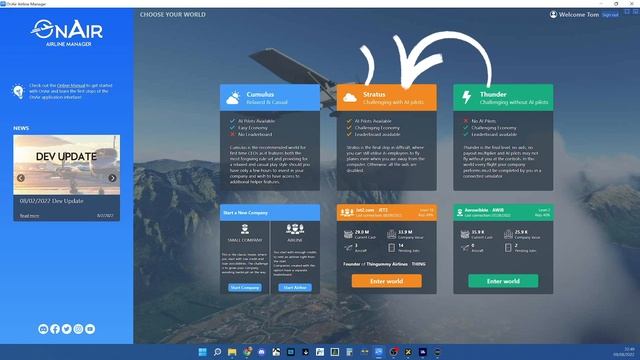Image resolution: width=640 pixels, height=360 pixels.
Task: Click the CHOOSE YOUR WORLD heading
Action: click(173, 14)
